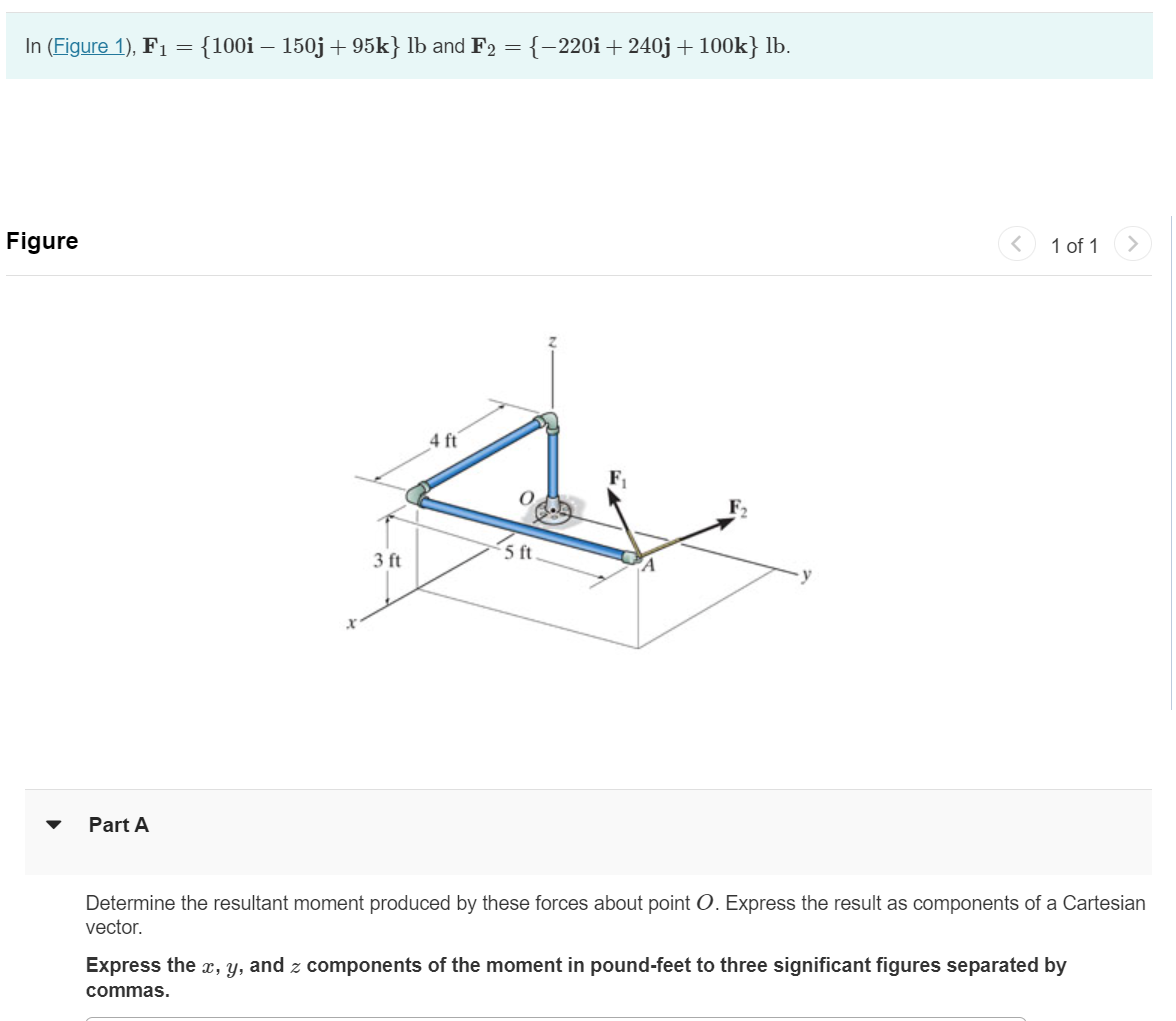
Task: Click the base flange at point O
Action: click(x=554, y=513)
